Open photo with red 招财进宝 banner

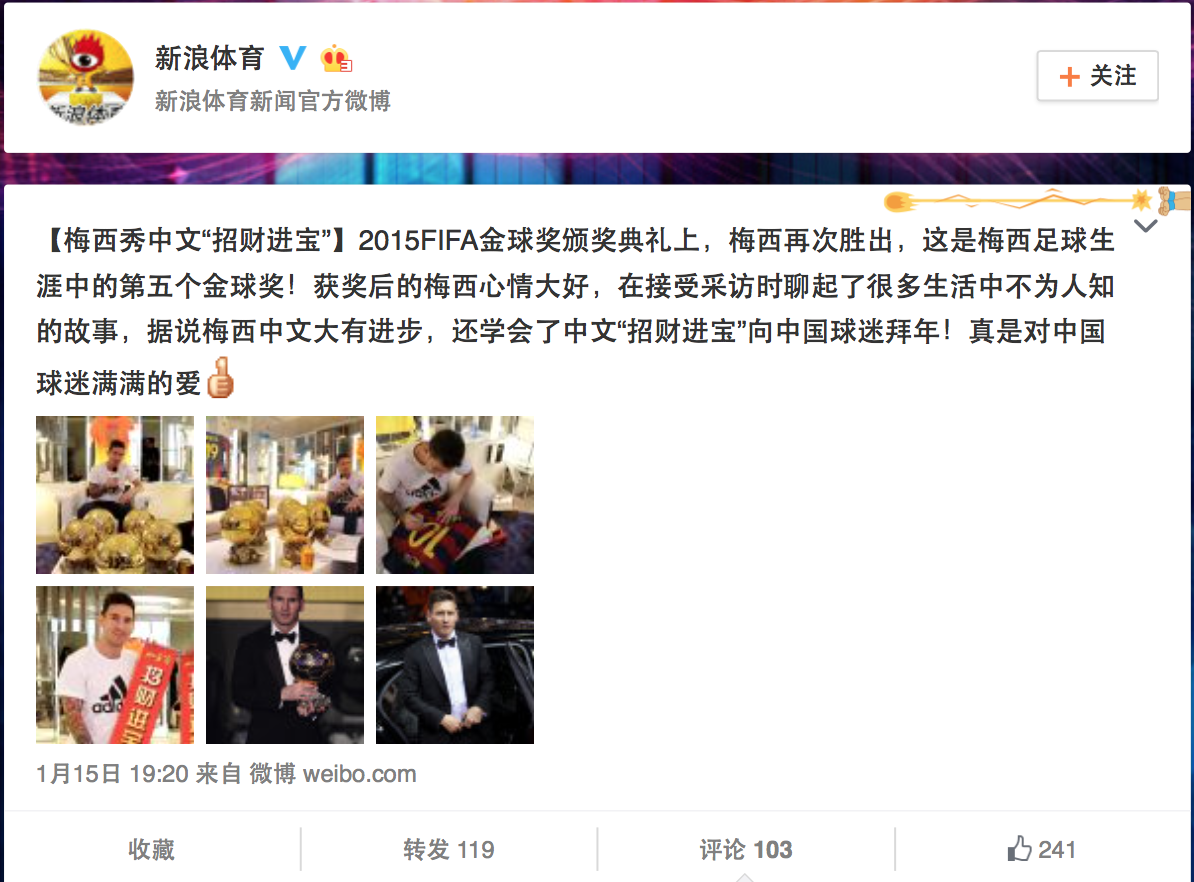coord(115,665)
